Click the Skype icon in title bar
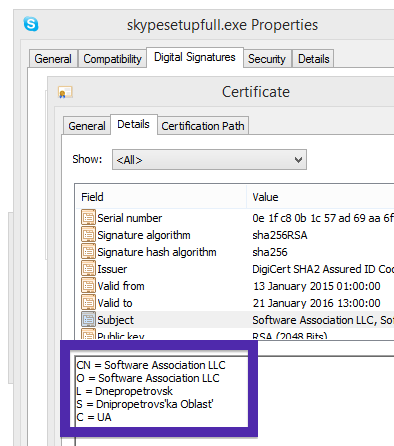 click(x=31, y=24)
